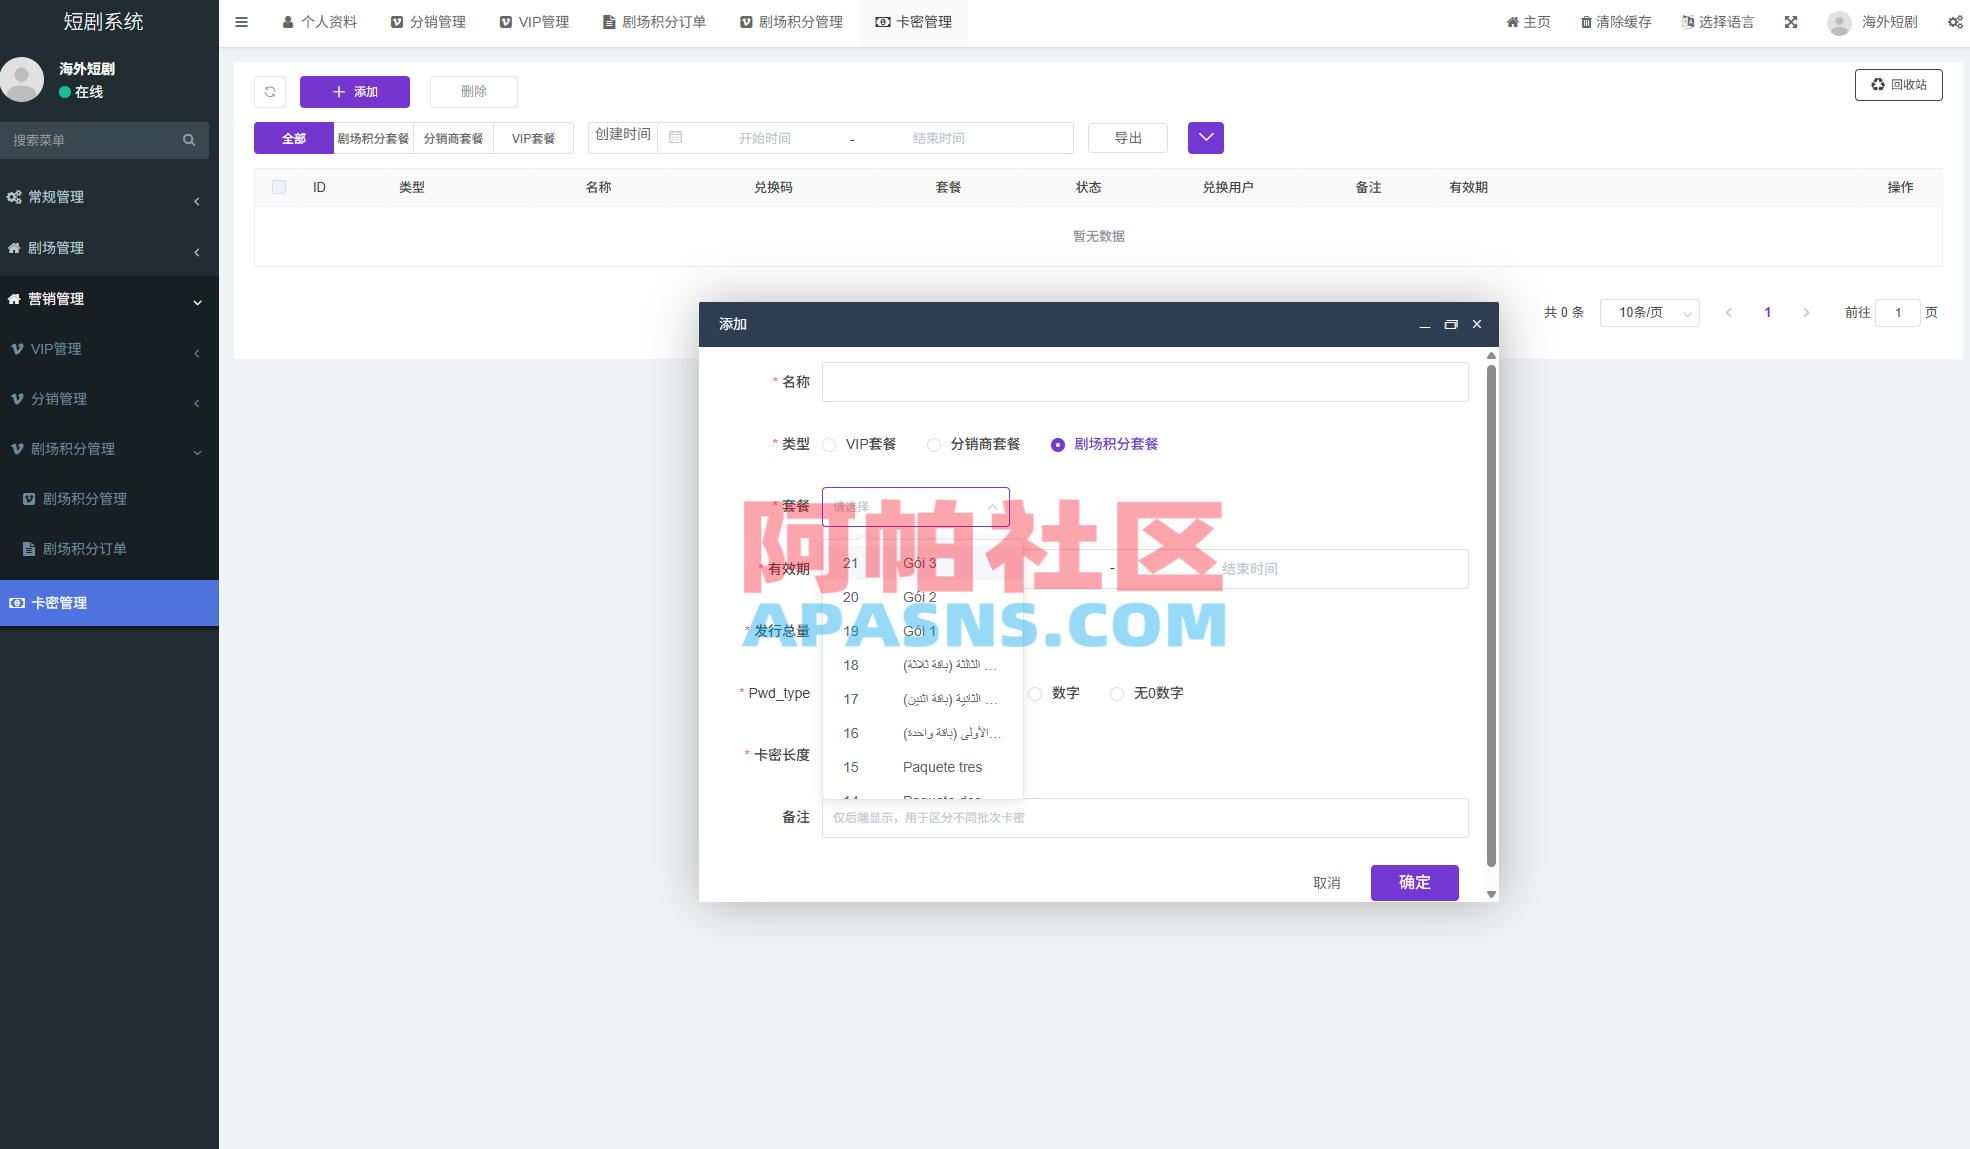Select Gói 2 from the package list

(918, 597)
